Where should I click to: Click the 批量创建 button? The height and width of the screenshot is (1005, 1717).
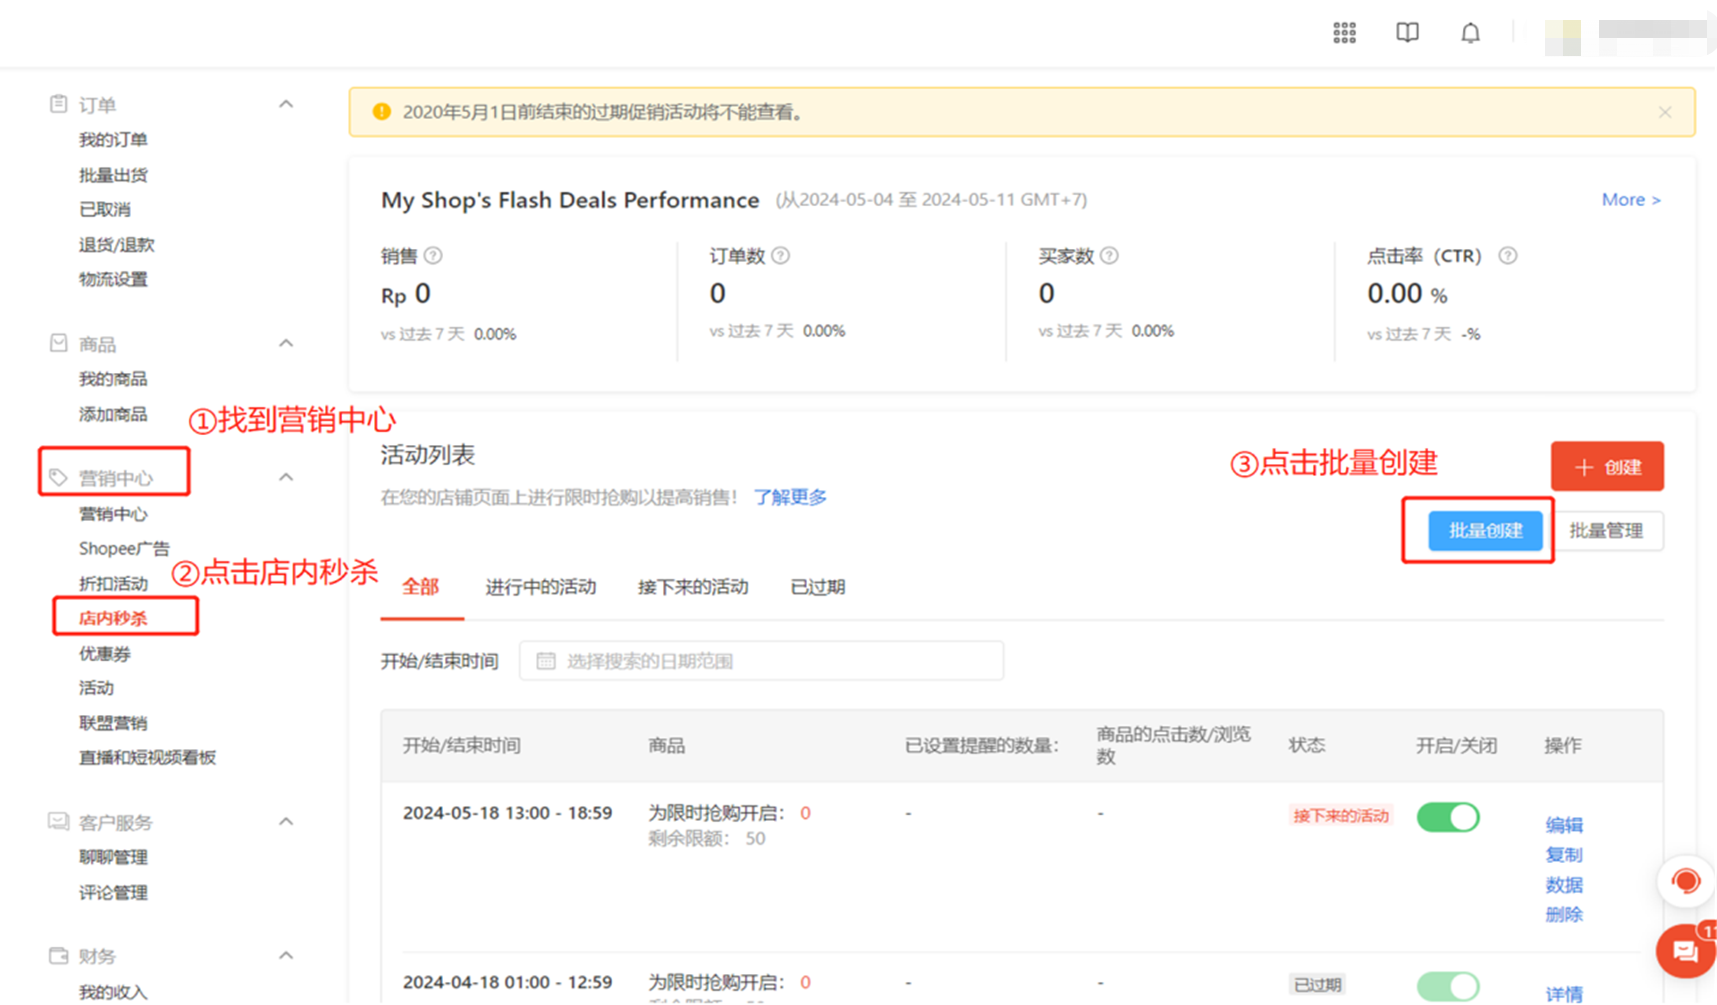1486,531
